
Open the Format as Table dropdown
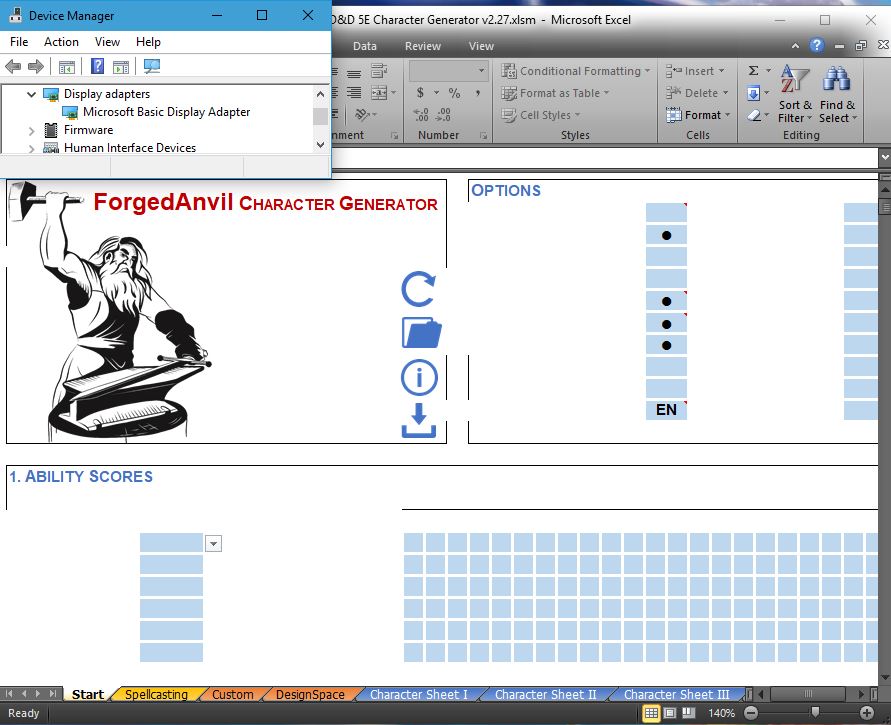[x=555, y=93]
